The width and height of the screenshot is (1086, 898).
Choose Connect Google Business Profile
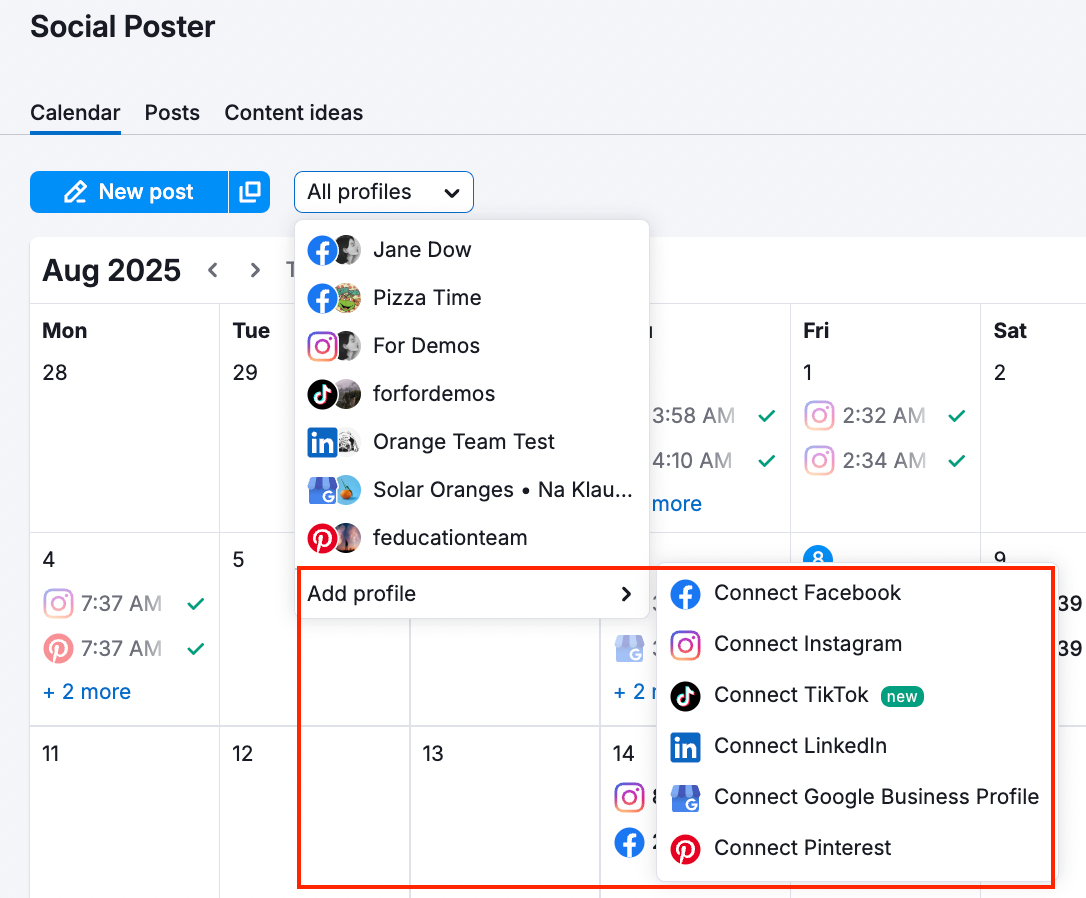877,797
